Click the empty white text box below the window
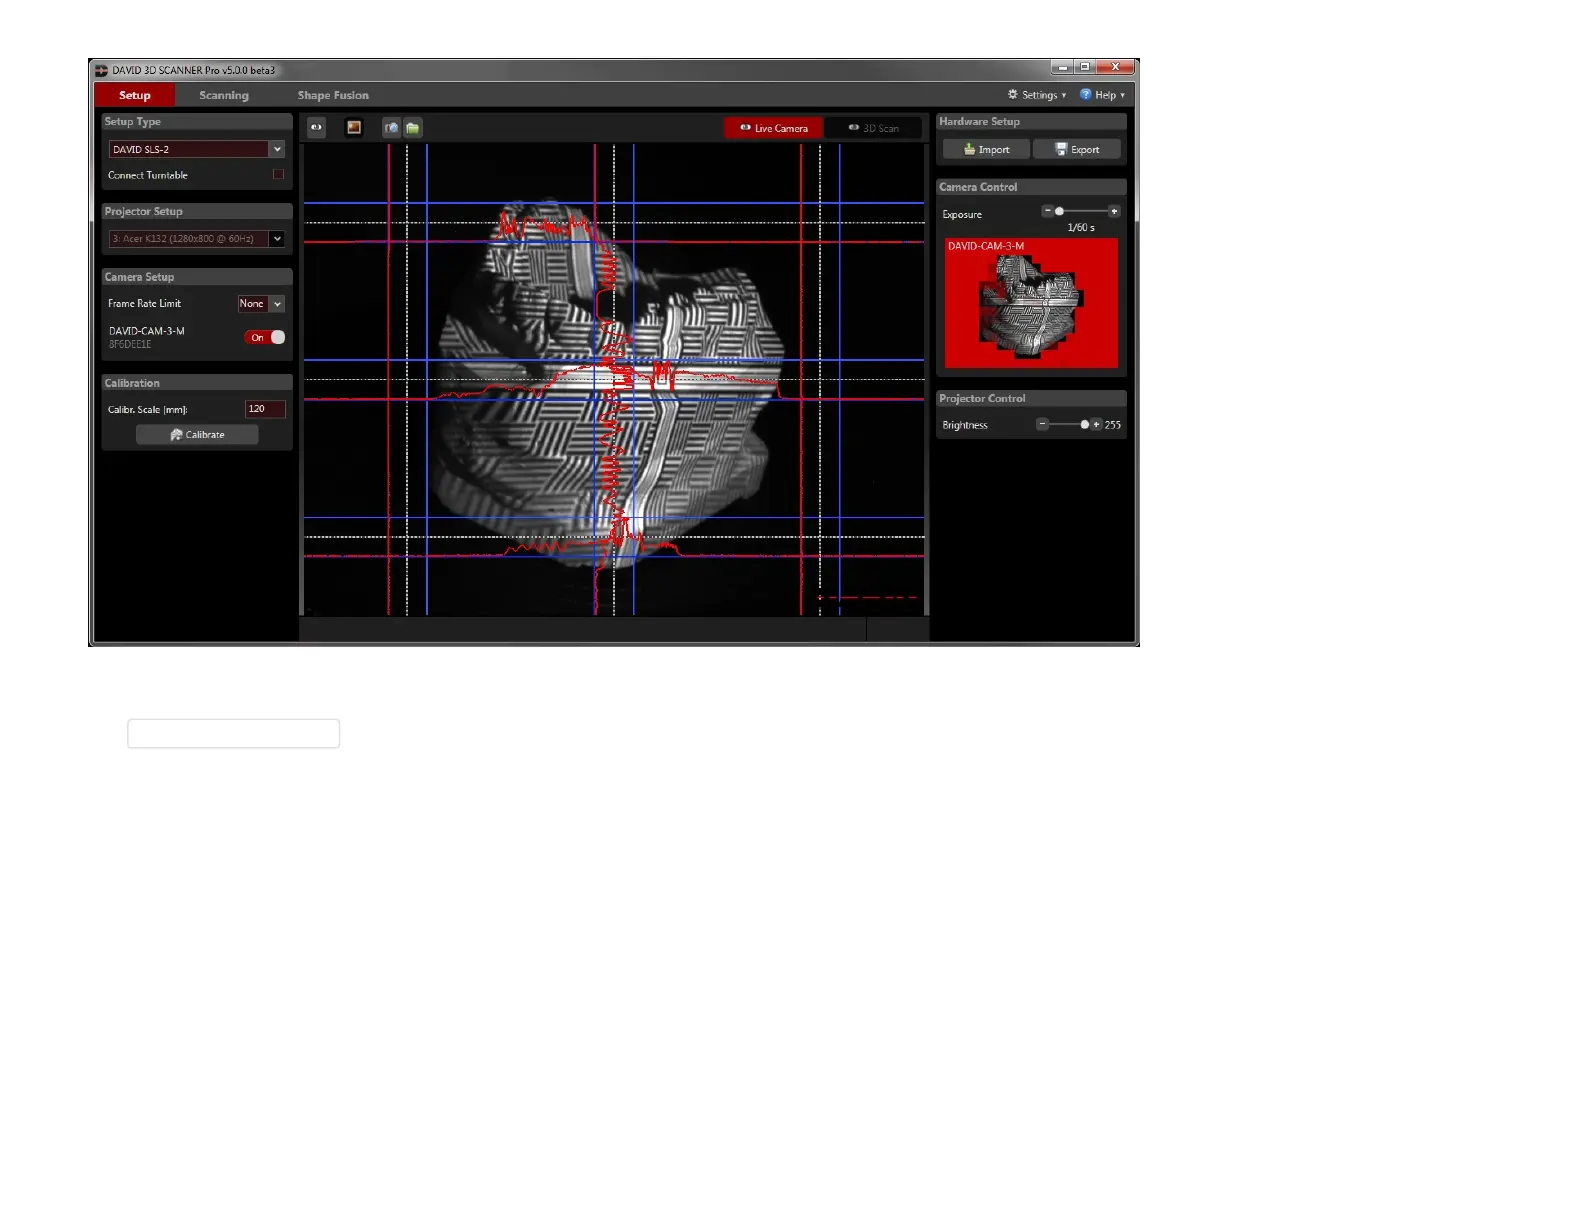1584x1224 pixels. point(233,733)
